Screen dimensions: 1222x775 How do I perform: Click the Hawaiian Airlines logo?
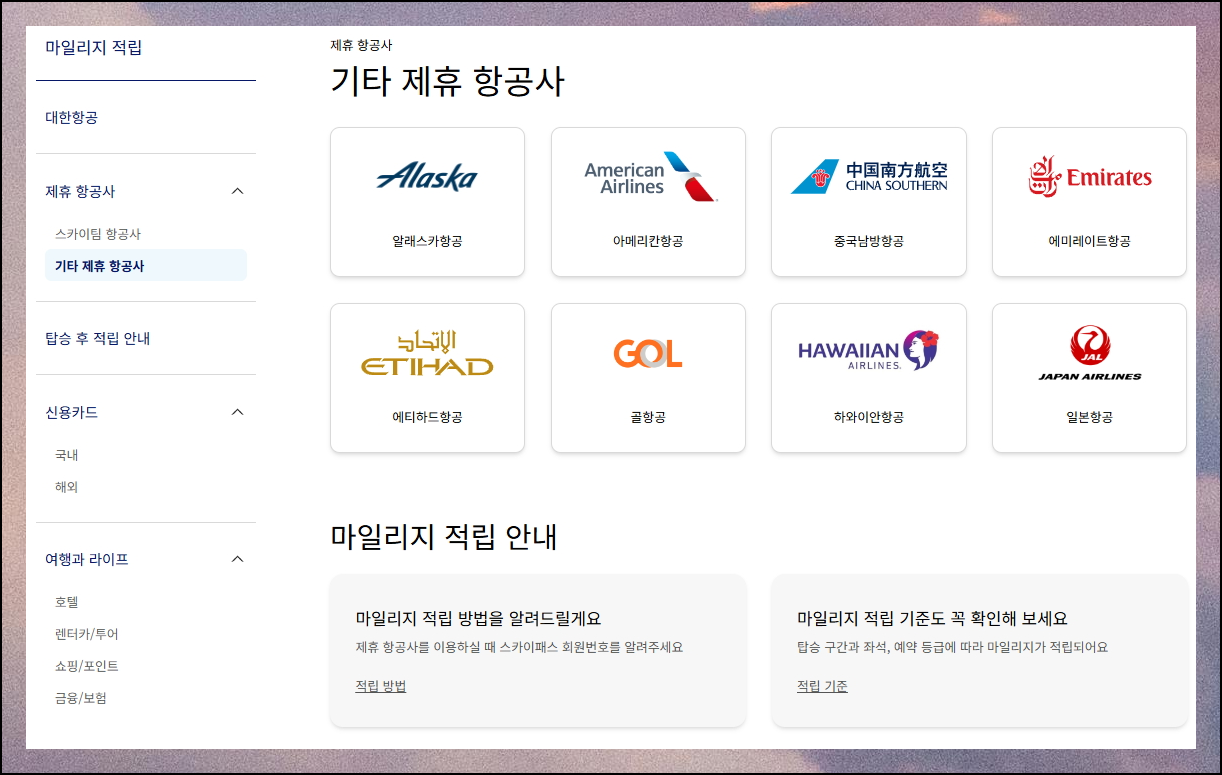(869, 351)
